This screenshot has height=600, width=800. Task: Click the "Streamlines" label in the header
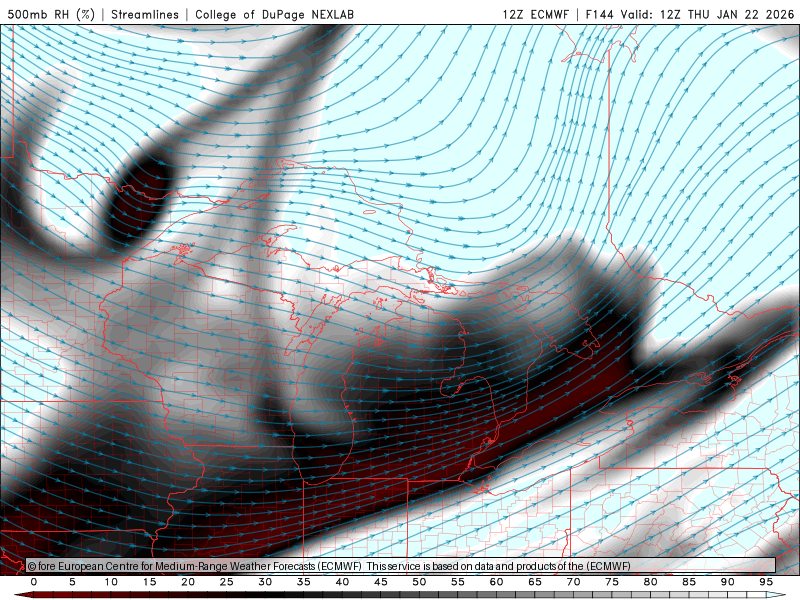[145, 14]
